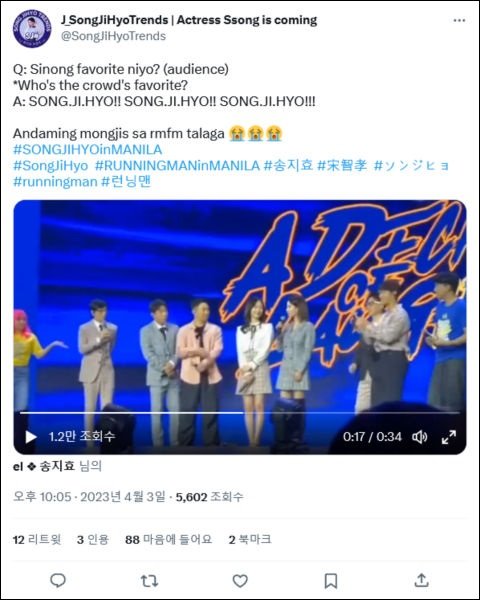Open the #SONGJIHYOinMANILA hashtag
Screen dimensions: 480x600
[x=88, y=150]
